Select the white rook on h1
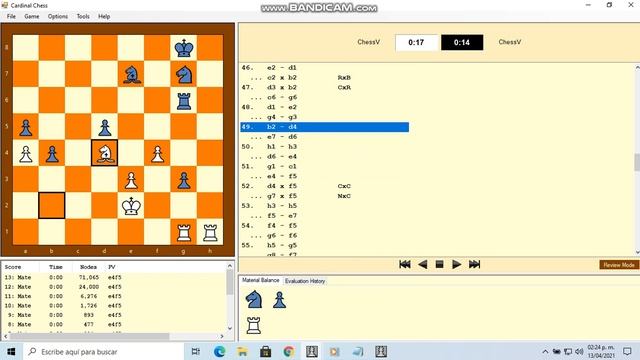640x360 pixels. (x=210, y=232)
